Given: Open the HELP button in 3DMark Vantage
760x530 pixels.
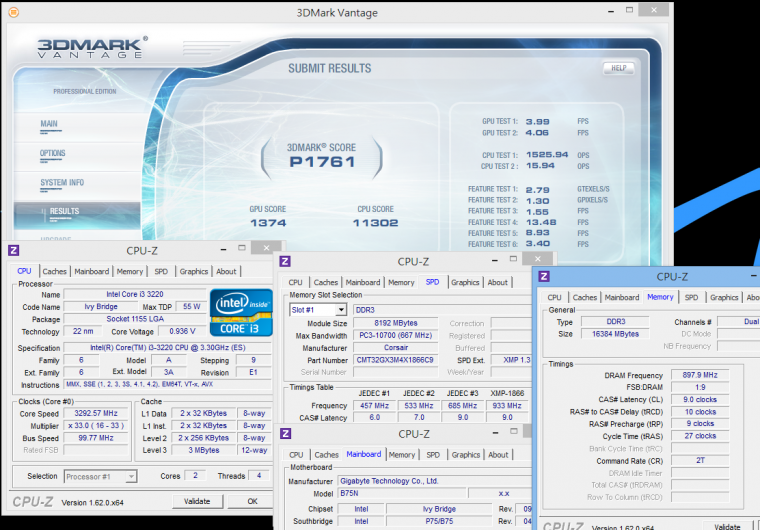Looking at the screenshot, I should coord(618,69).
